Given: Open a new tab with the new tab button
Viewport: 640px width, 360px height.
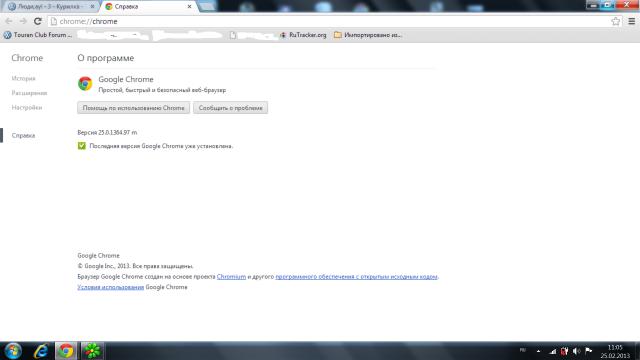Looking at the screenshot, I should click(x=207, y=6).
